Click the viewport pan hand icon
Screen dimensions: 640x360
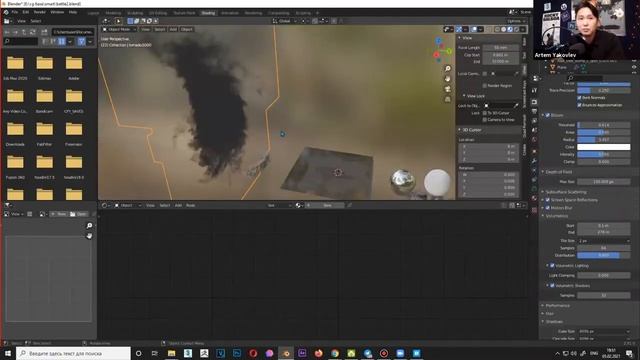point(448,78)
